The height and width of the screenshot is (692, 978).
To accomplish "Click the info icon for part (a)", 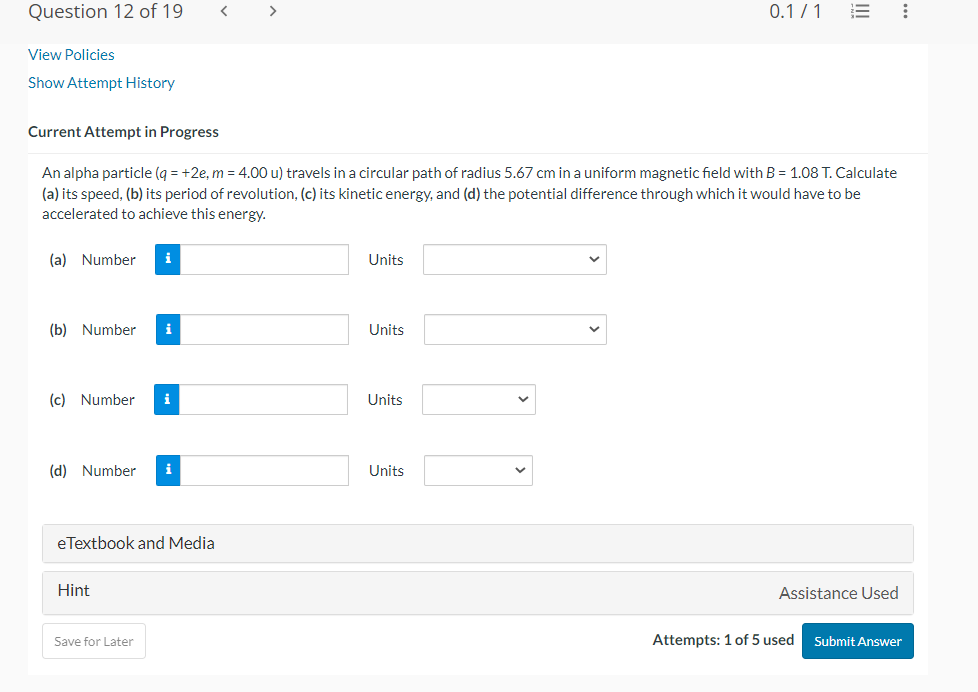I will click(168, 260).
